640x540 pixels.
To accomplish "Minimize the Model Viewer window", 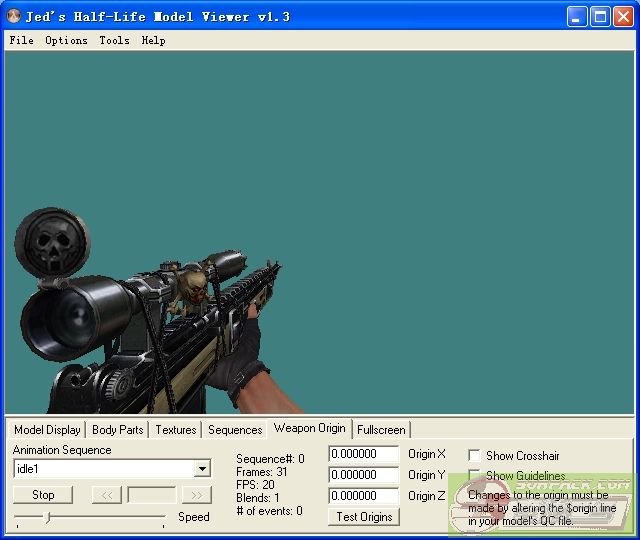I will pos(578,16).
